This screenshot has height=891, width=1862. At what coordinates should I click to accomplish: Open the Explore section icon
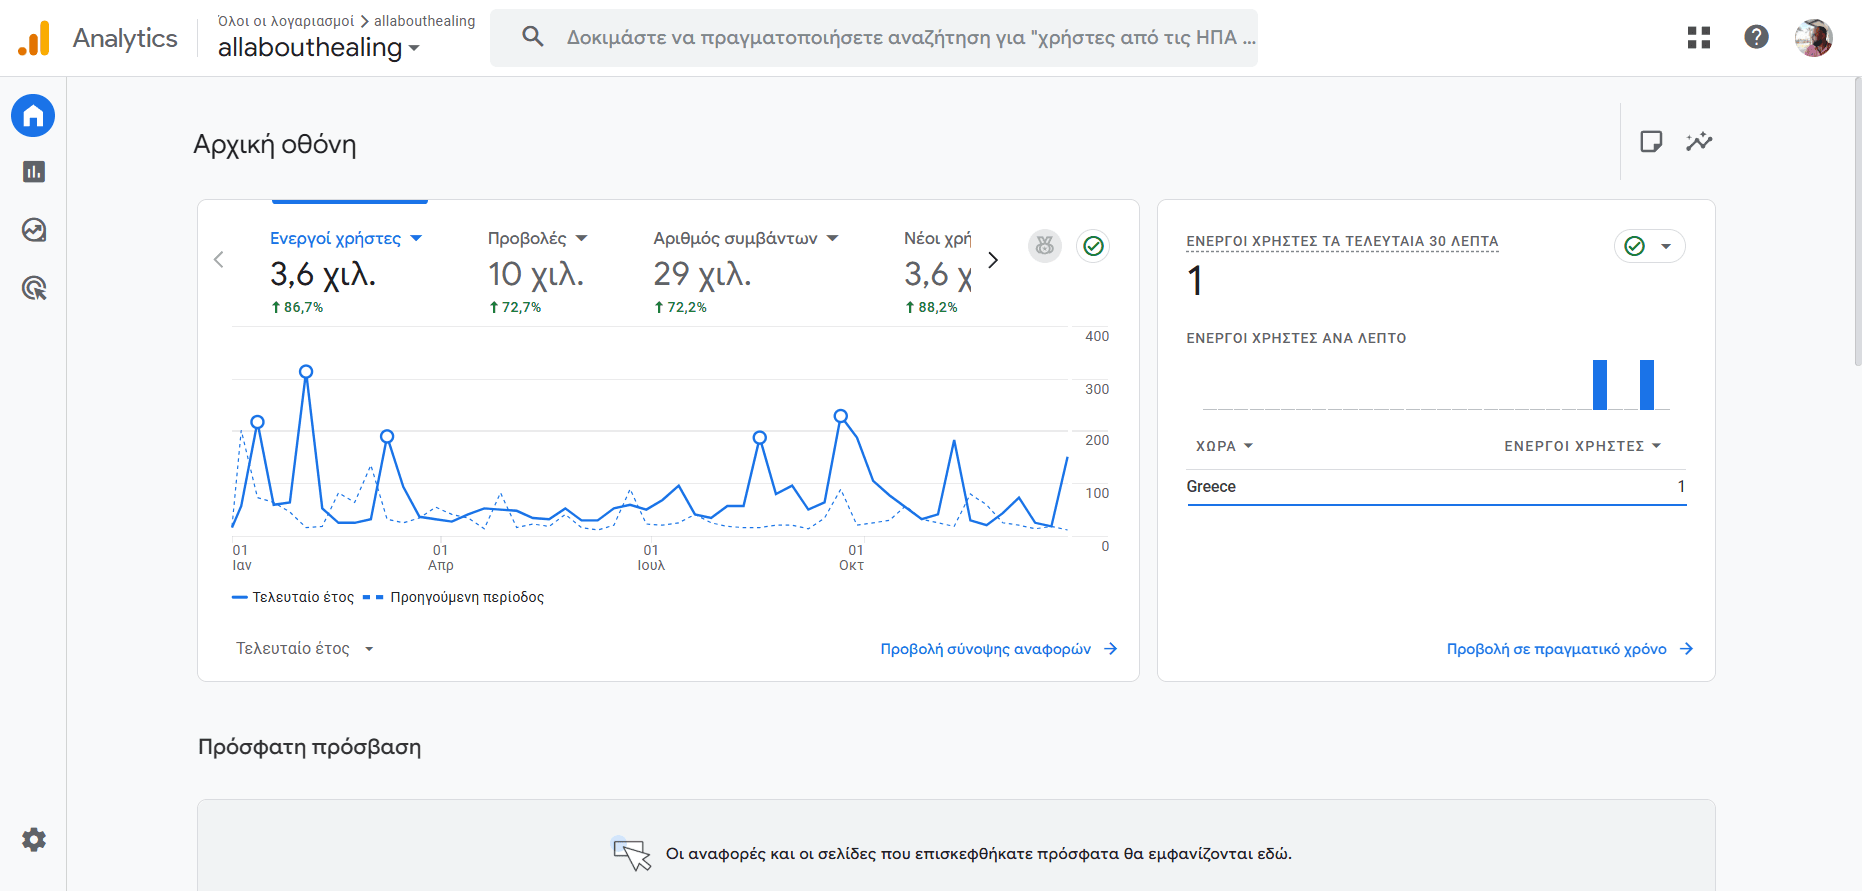(34, 230)
